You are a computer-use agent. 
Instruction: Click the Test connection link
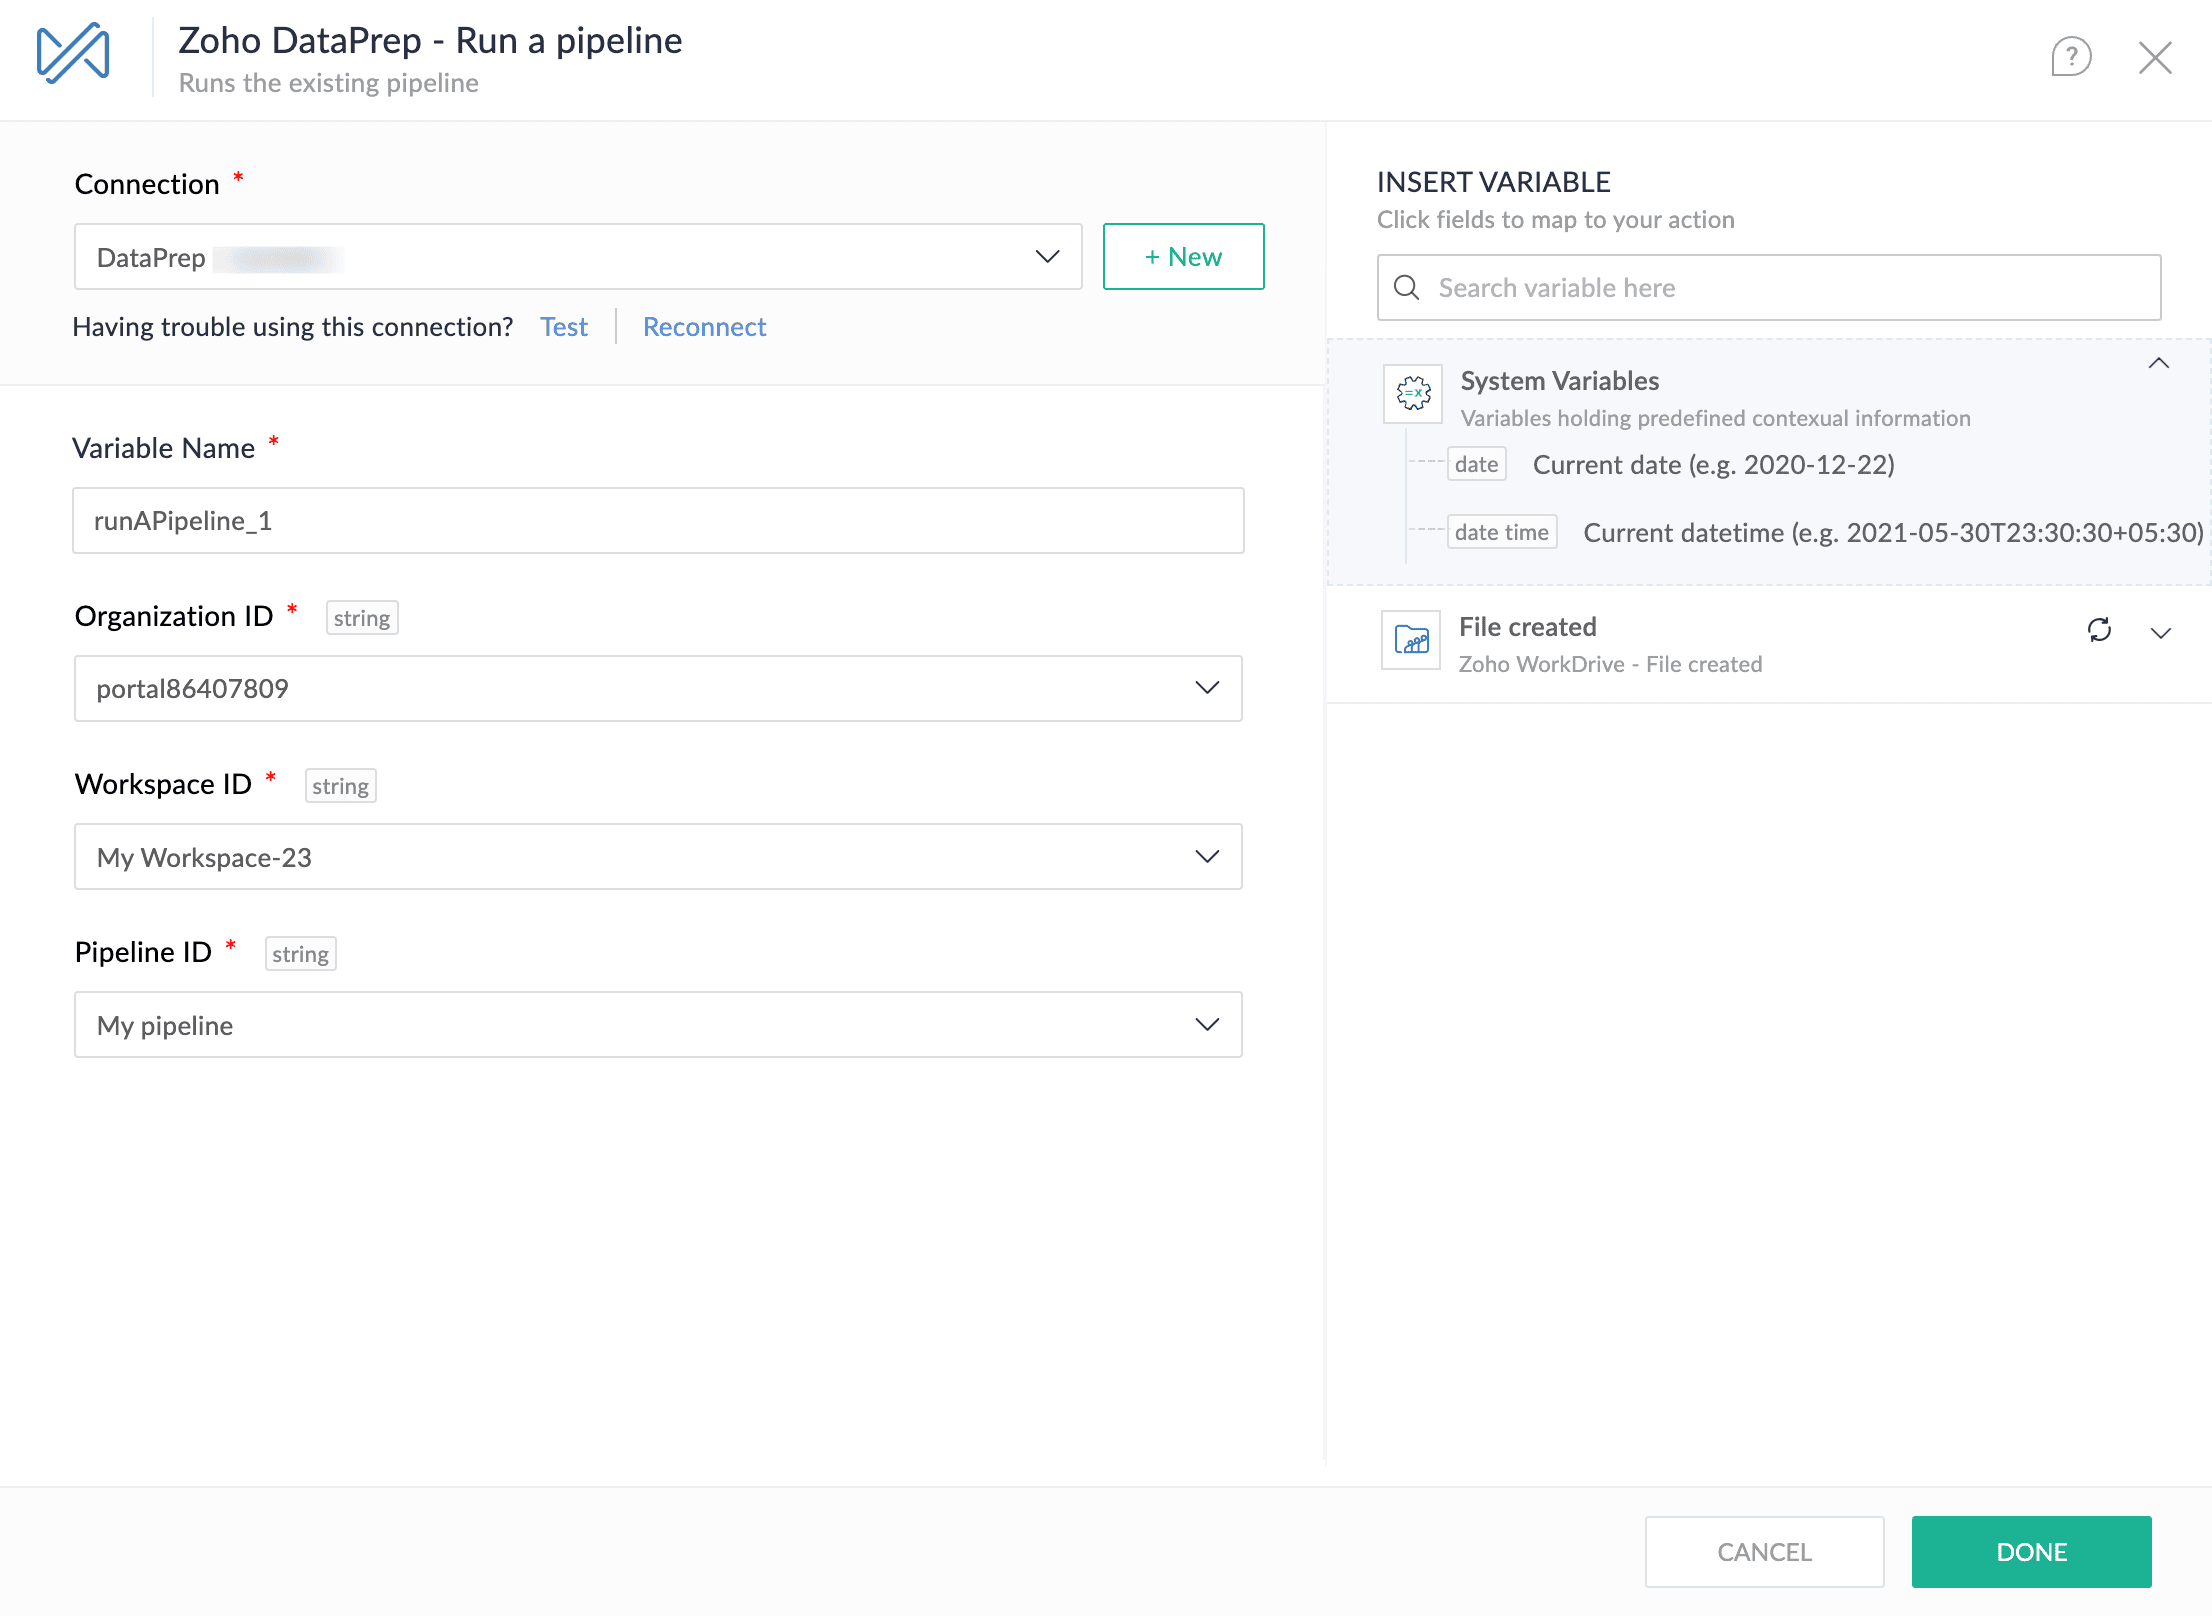tap(563, 327)
